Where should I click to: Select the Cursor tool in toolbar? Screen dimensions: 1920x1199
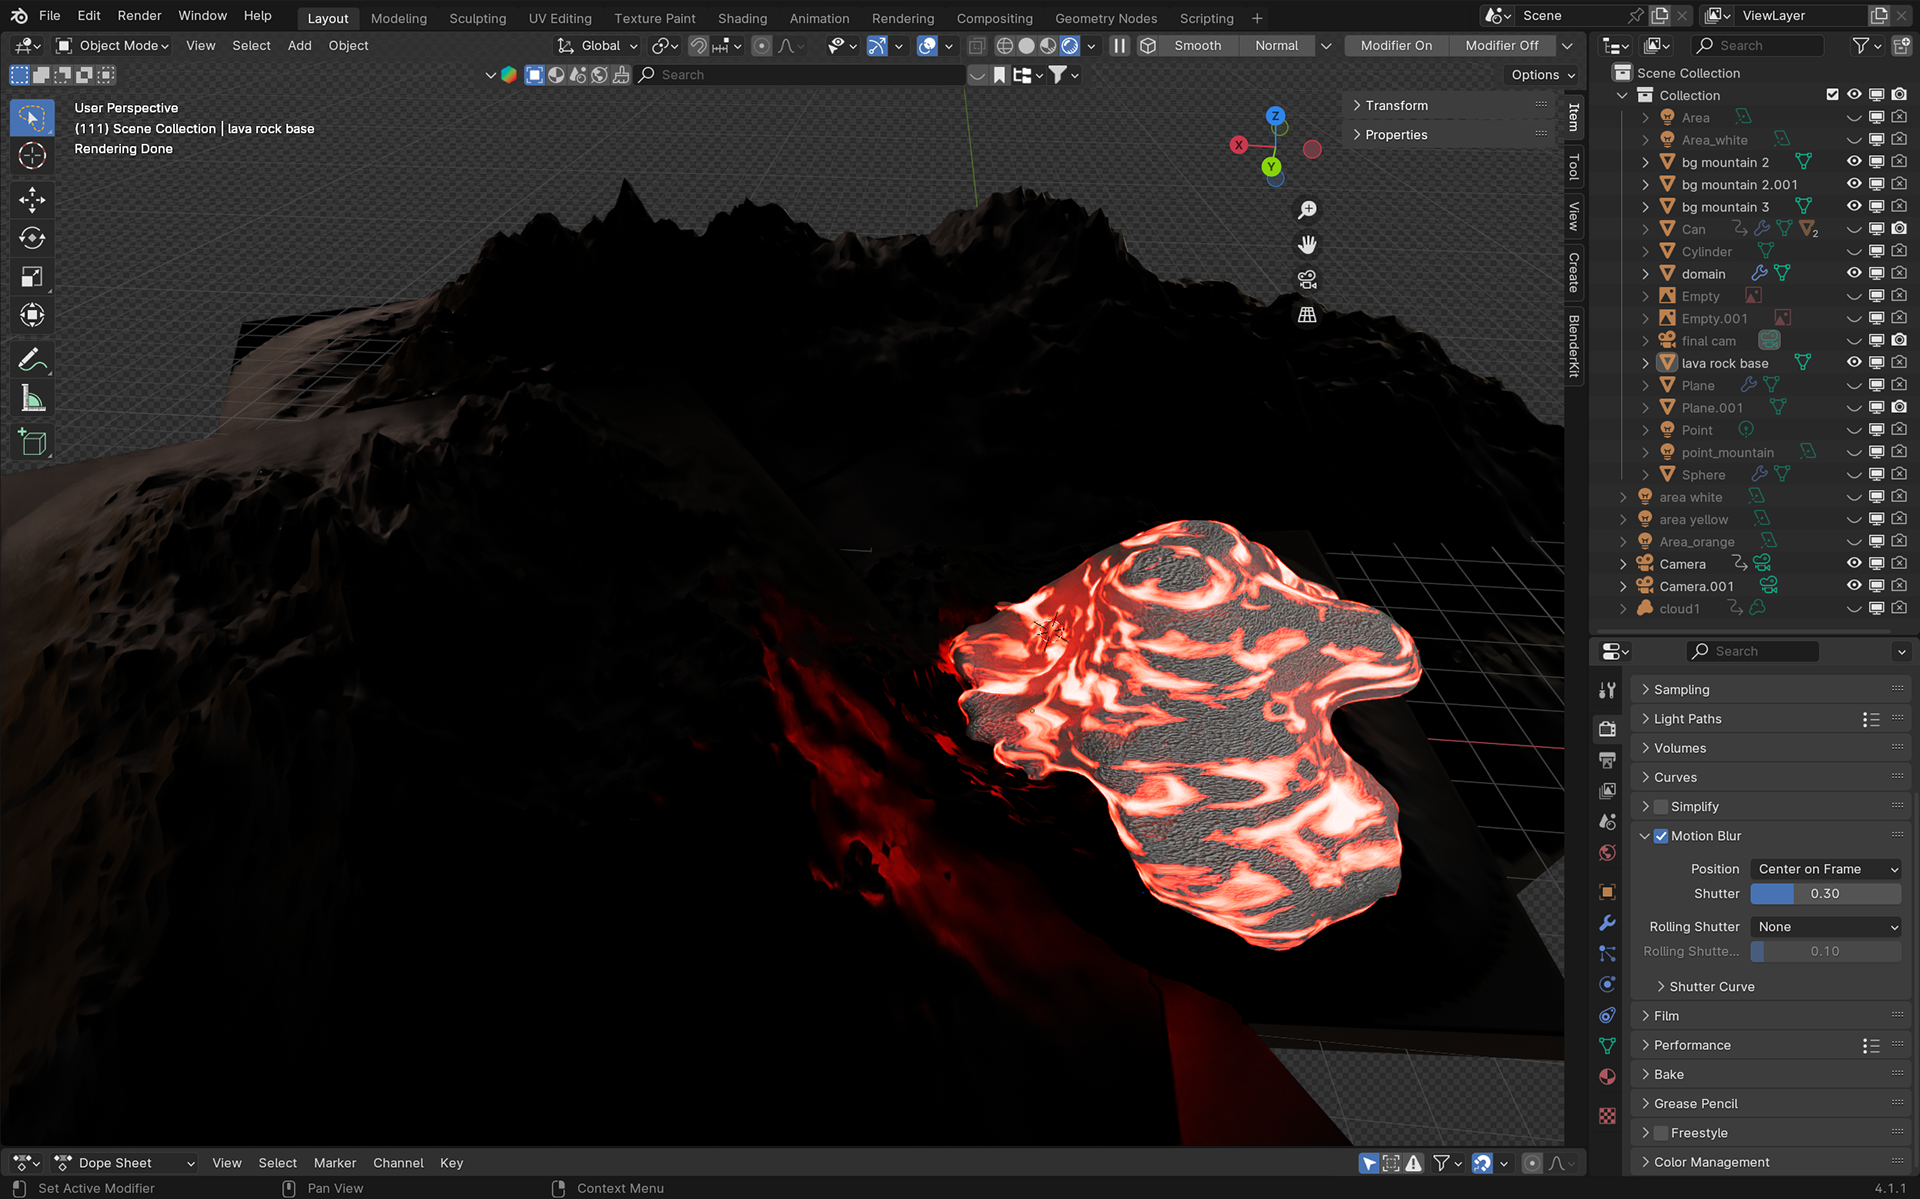click(32, 156)
